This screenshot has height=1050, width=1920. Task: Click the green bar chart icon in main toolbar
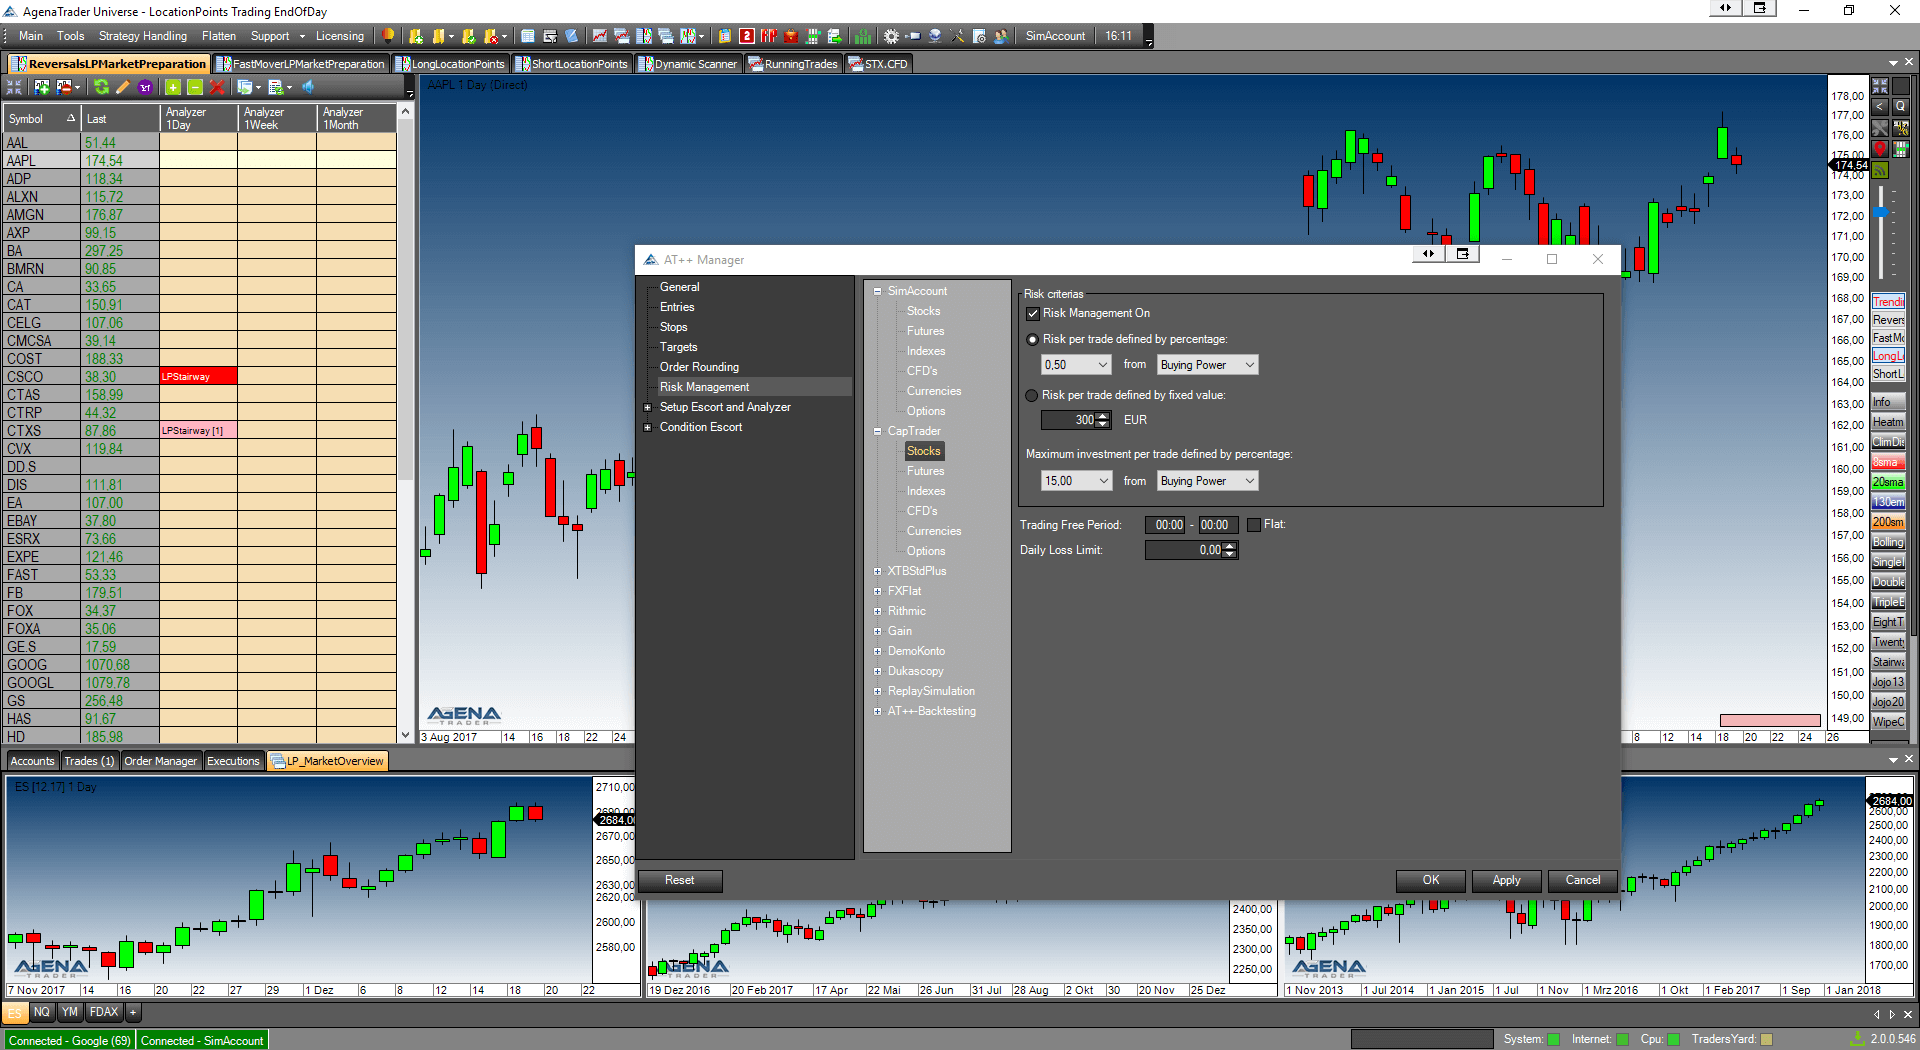point(863,36)
